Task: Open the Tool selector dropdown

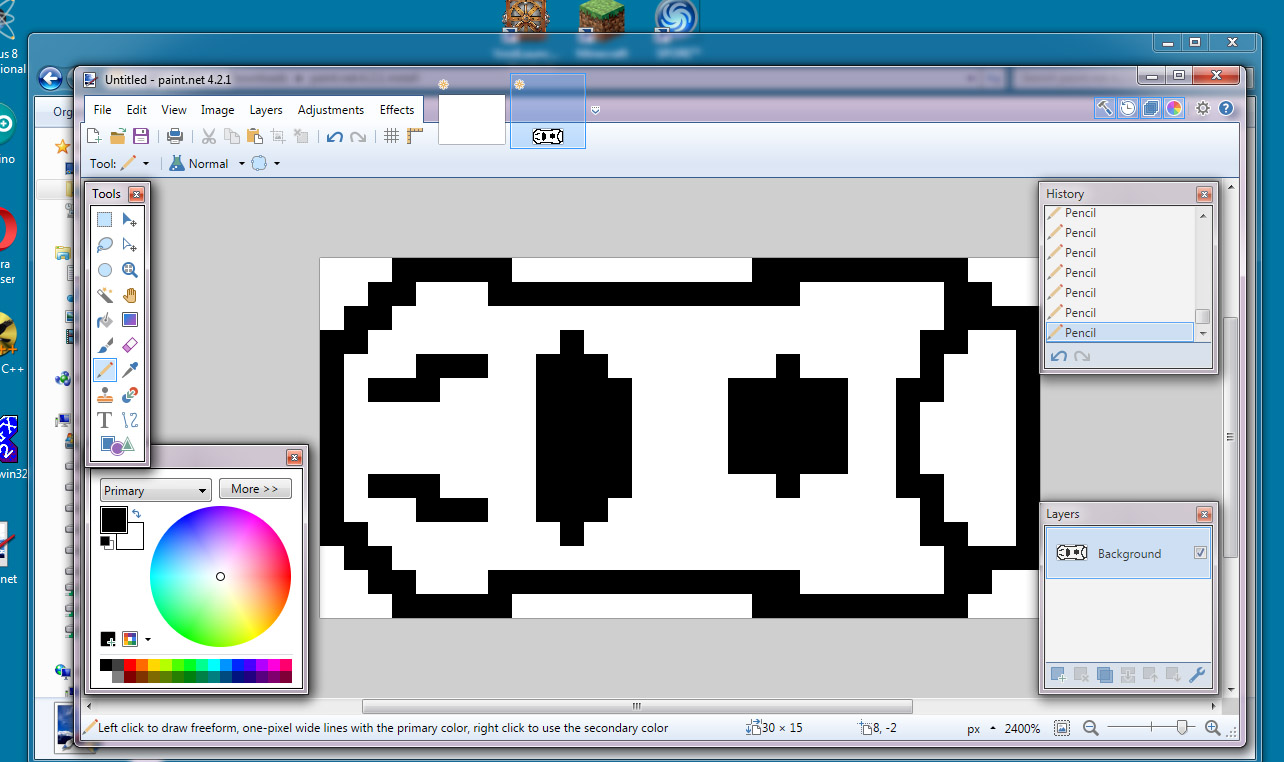Action: pyautogui.click(x=145, y=163)
